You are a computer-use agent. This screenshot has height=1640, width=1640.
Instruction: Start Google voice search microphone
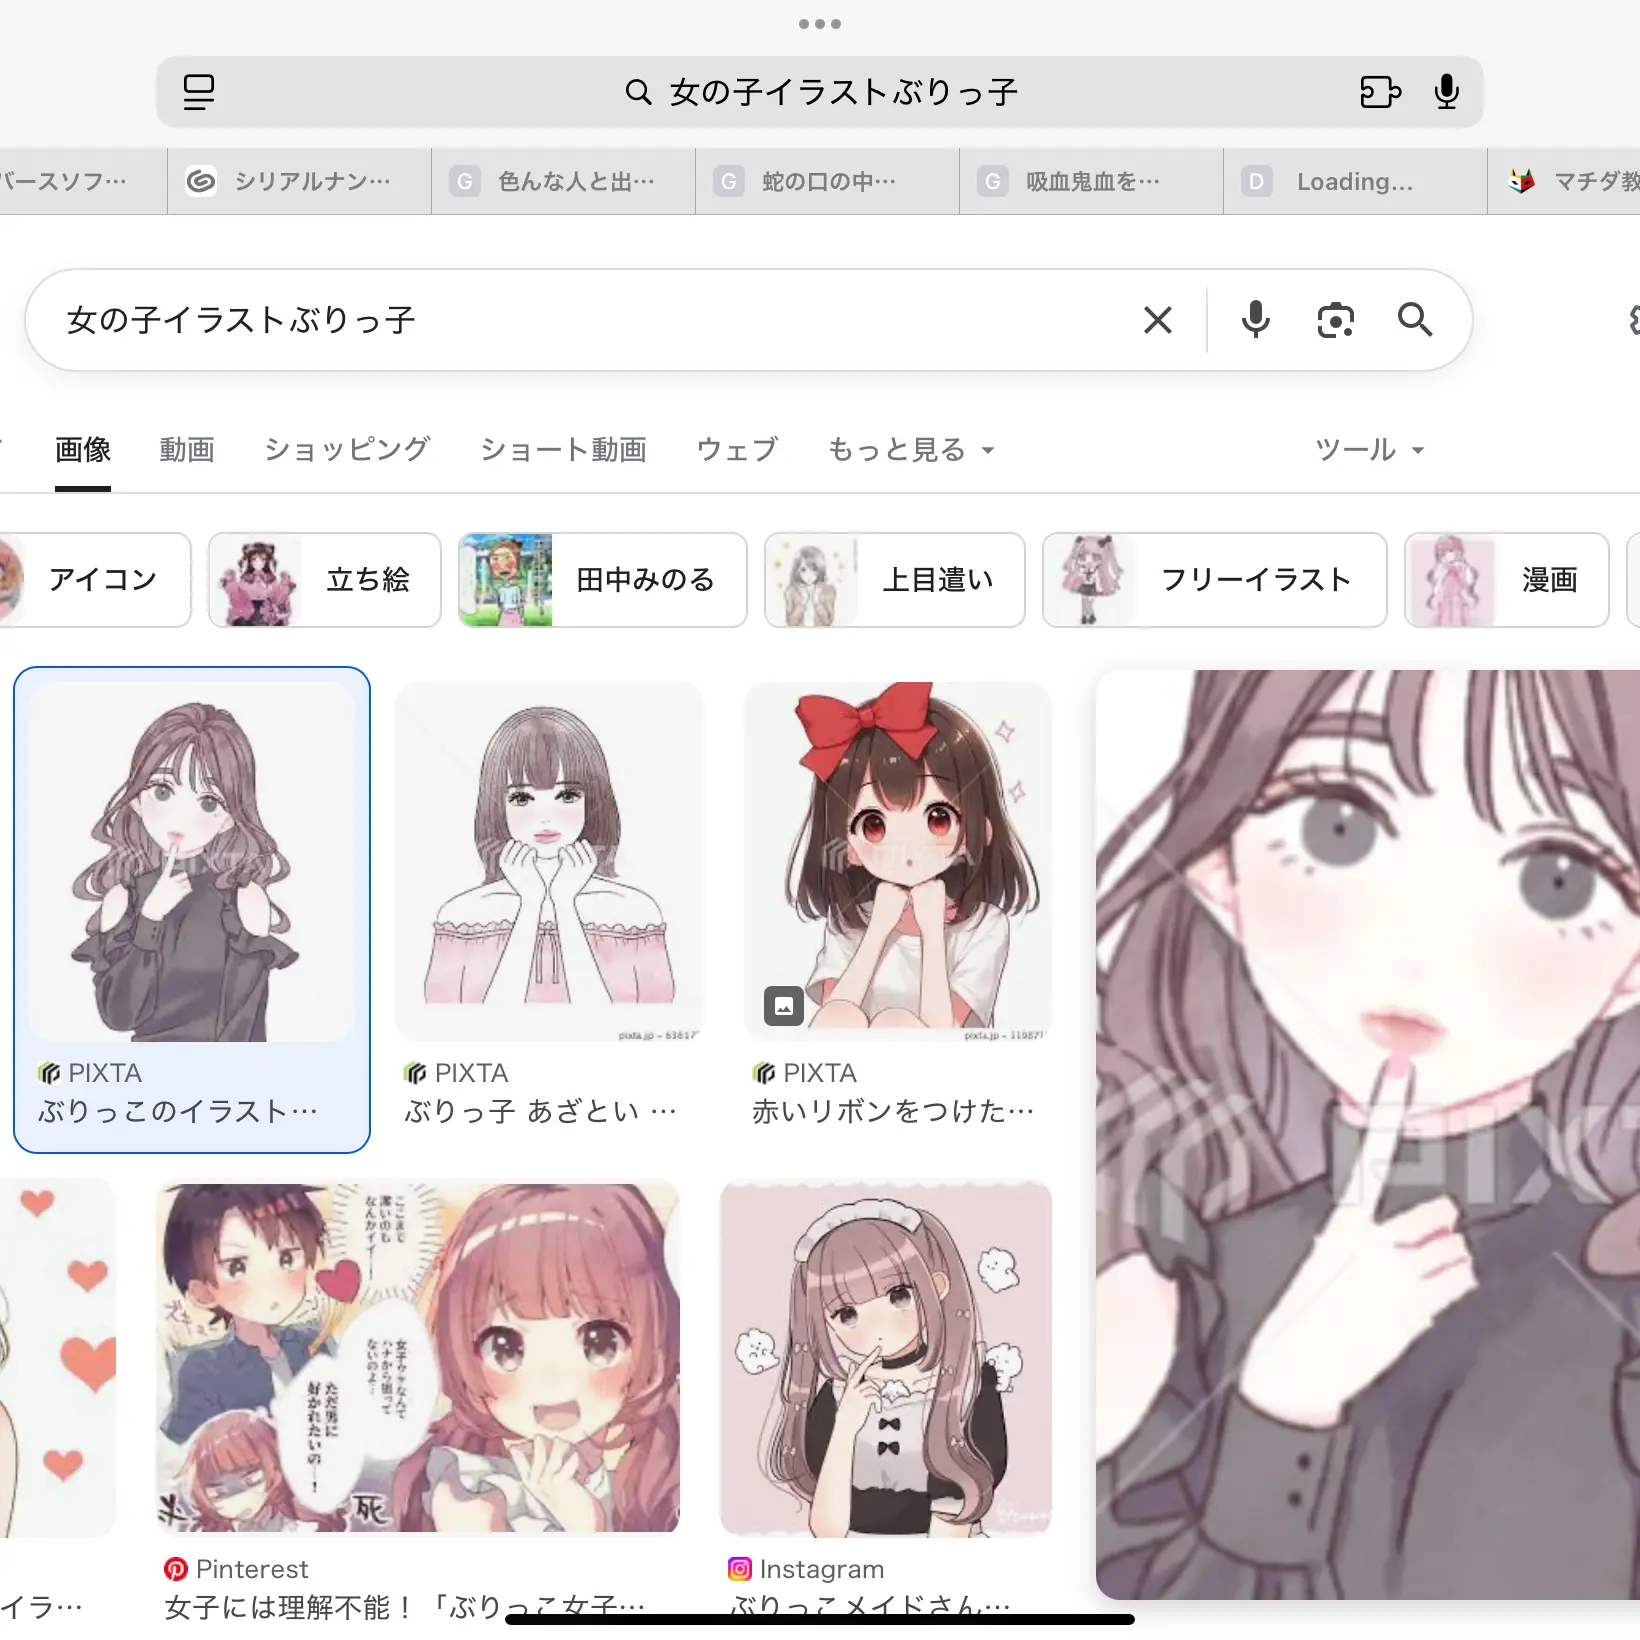pyautogui.click(x=1255, y=320)
